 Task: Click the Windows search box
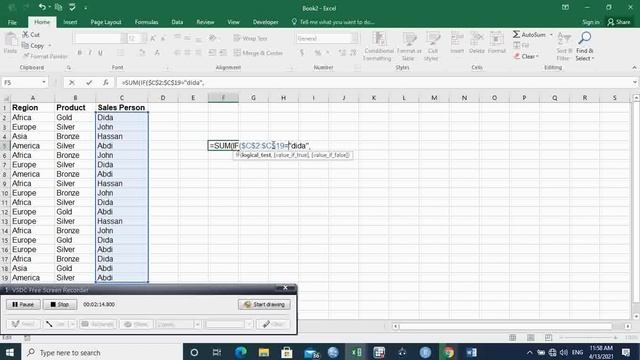[x=101, y=352]
